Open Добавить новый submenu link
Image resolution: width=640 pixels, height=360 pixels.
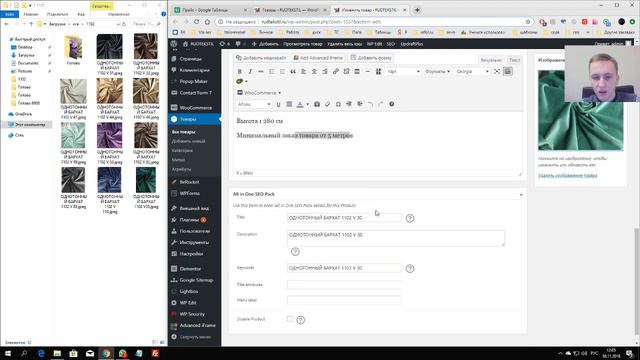(189, 141)
